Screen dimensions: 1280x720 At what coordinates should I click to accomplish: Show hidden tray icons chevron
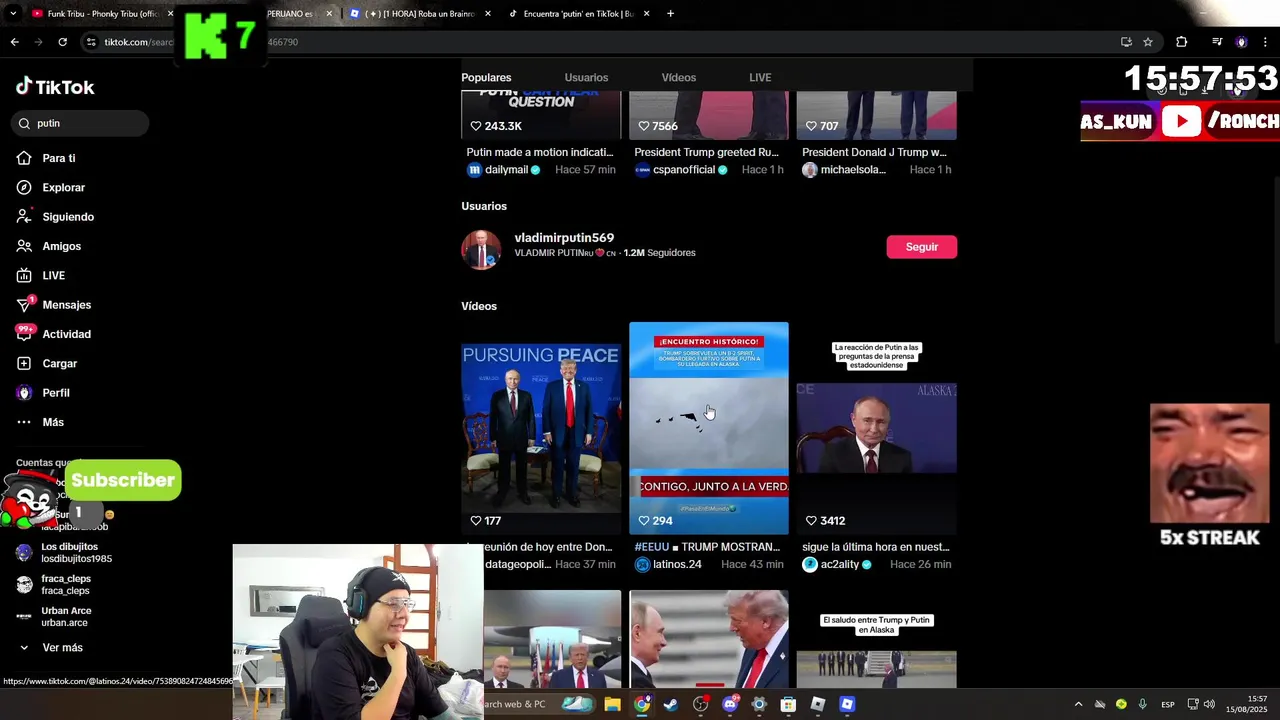click(x=1078, y=704)
